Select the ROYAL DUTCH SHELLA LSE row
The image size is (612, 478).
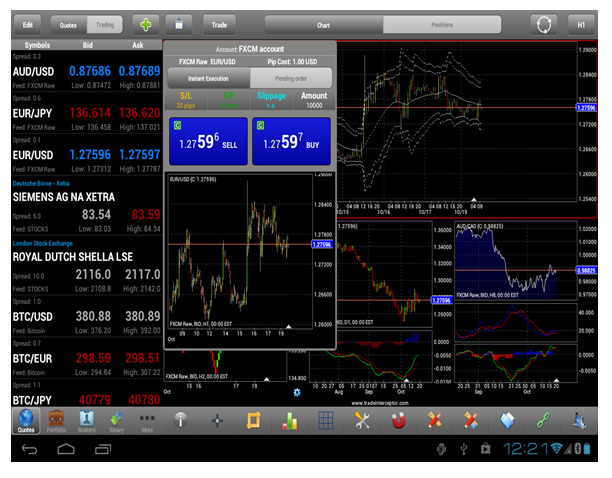pyautogui.click(x=87, y=266)
